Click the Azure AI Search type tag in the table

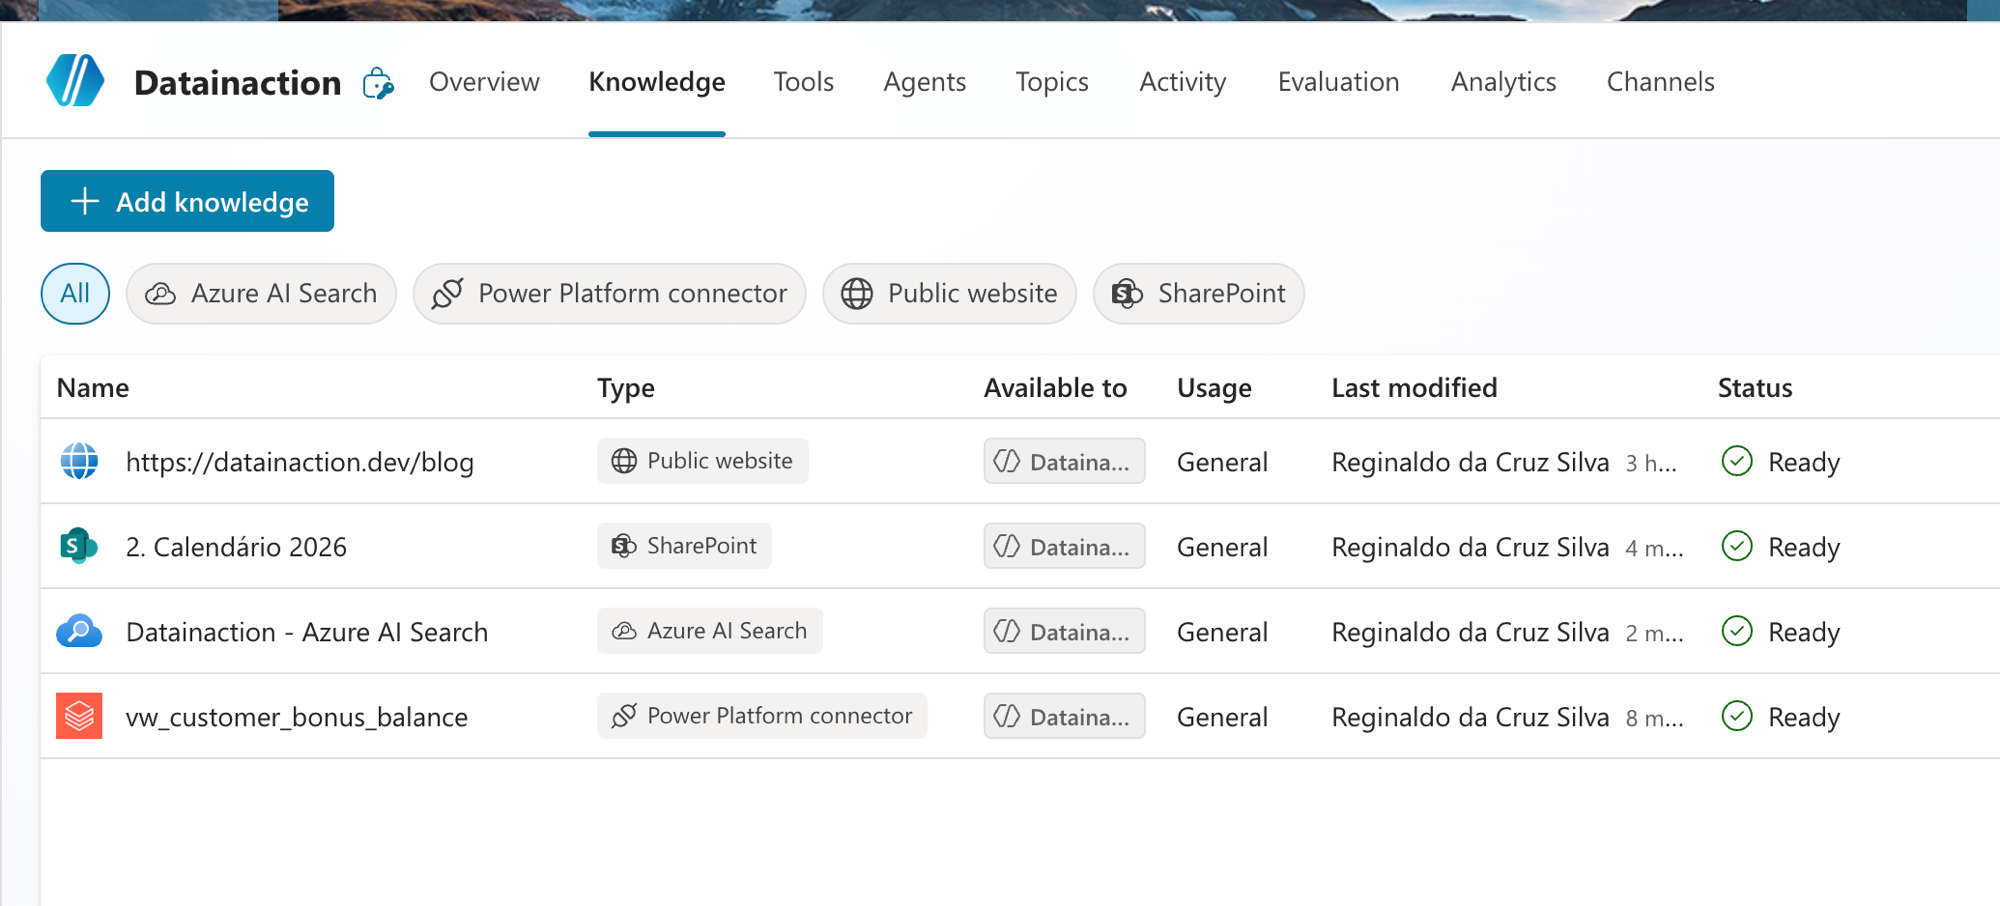point(709,631)
